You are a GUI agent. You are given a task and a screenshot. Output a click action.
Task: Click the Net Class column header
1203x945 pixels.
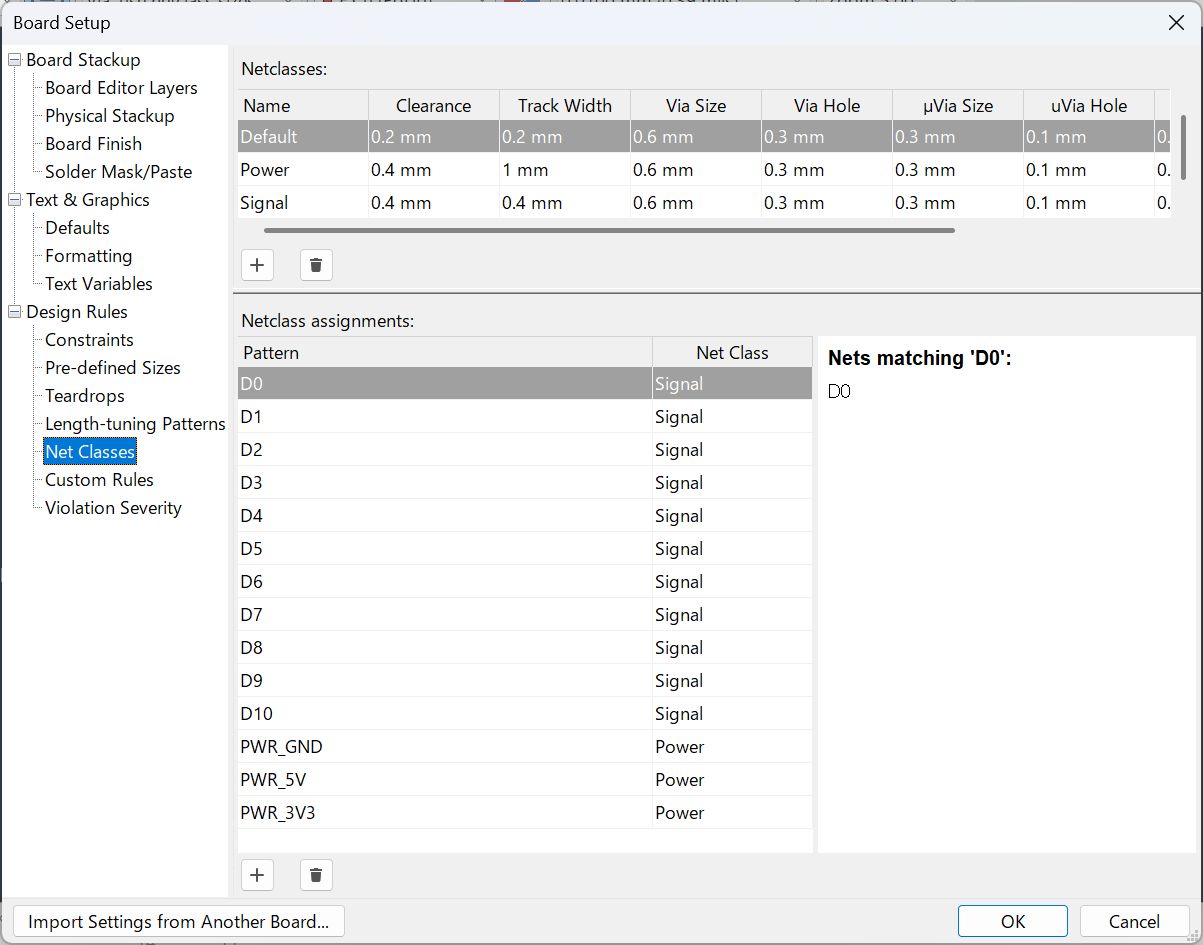point(732,352)
